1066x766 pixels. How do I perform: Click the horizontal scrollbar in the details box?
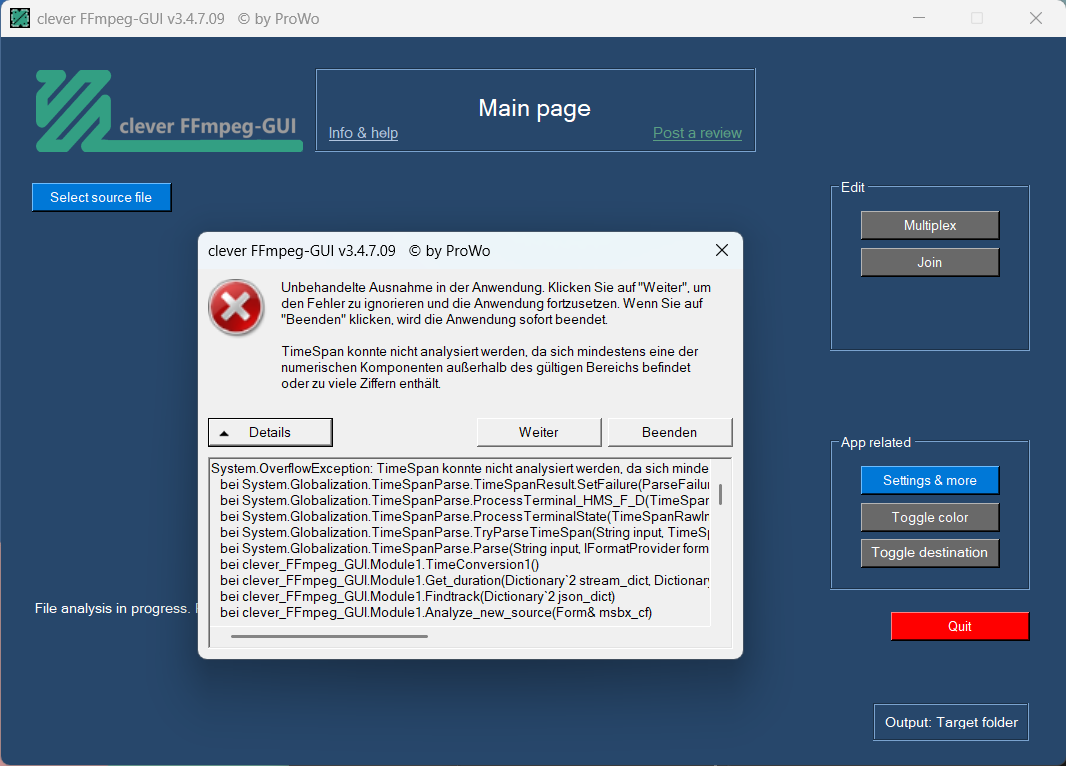coord(329,636)
